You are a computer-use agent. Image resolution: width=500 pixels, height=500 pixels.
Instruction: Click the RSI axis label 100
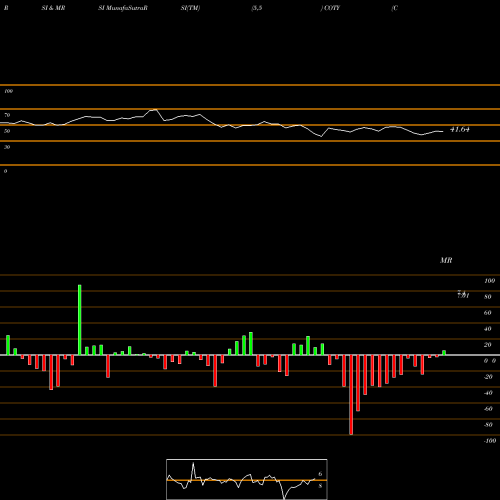point(8,91)
